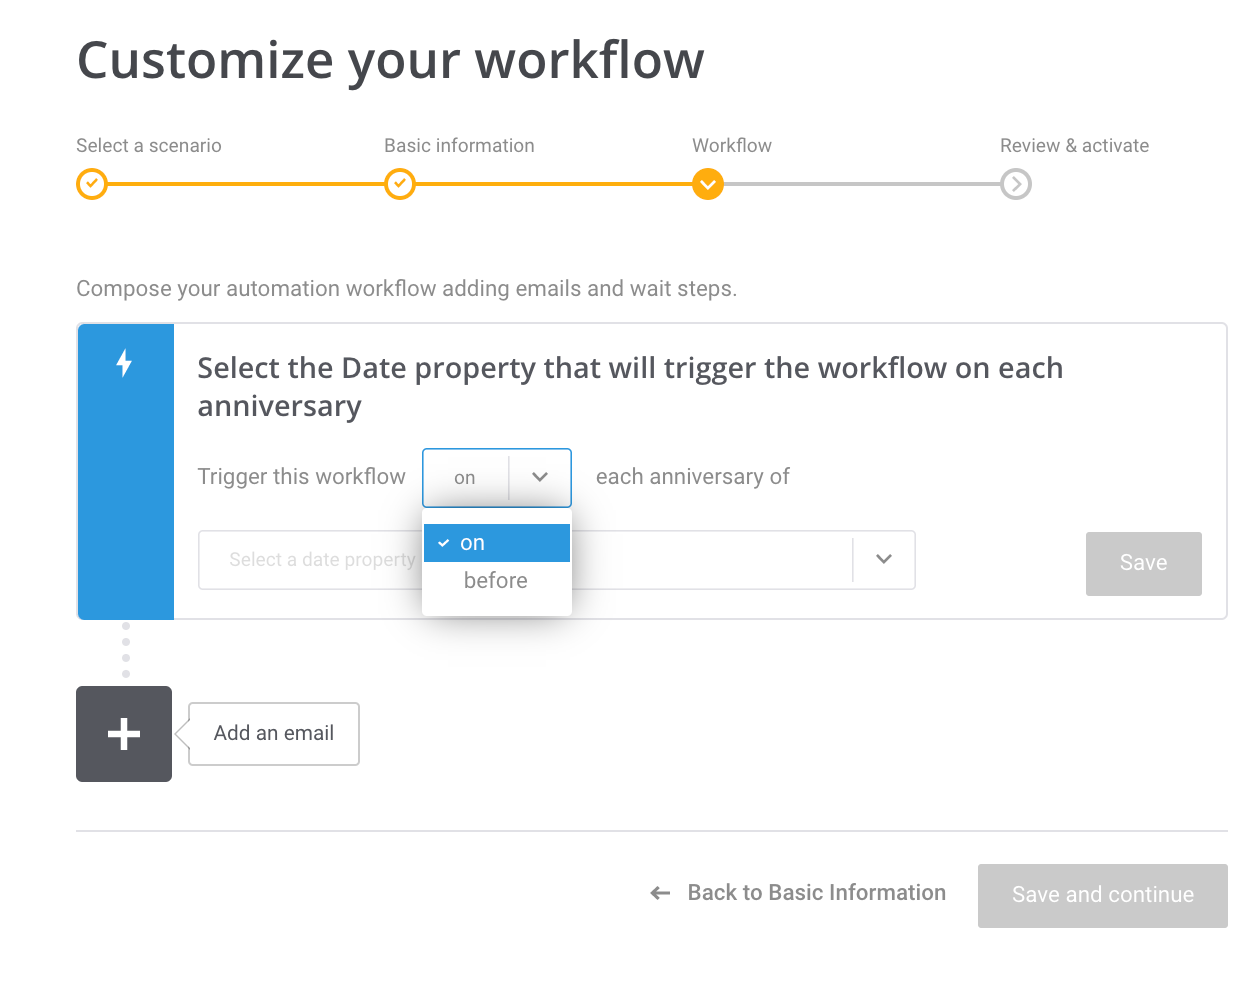The width and height of the screenshot is (1246, 986).
Task: Open the 'on' trigger timing combo box
Action: 497,478
